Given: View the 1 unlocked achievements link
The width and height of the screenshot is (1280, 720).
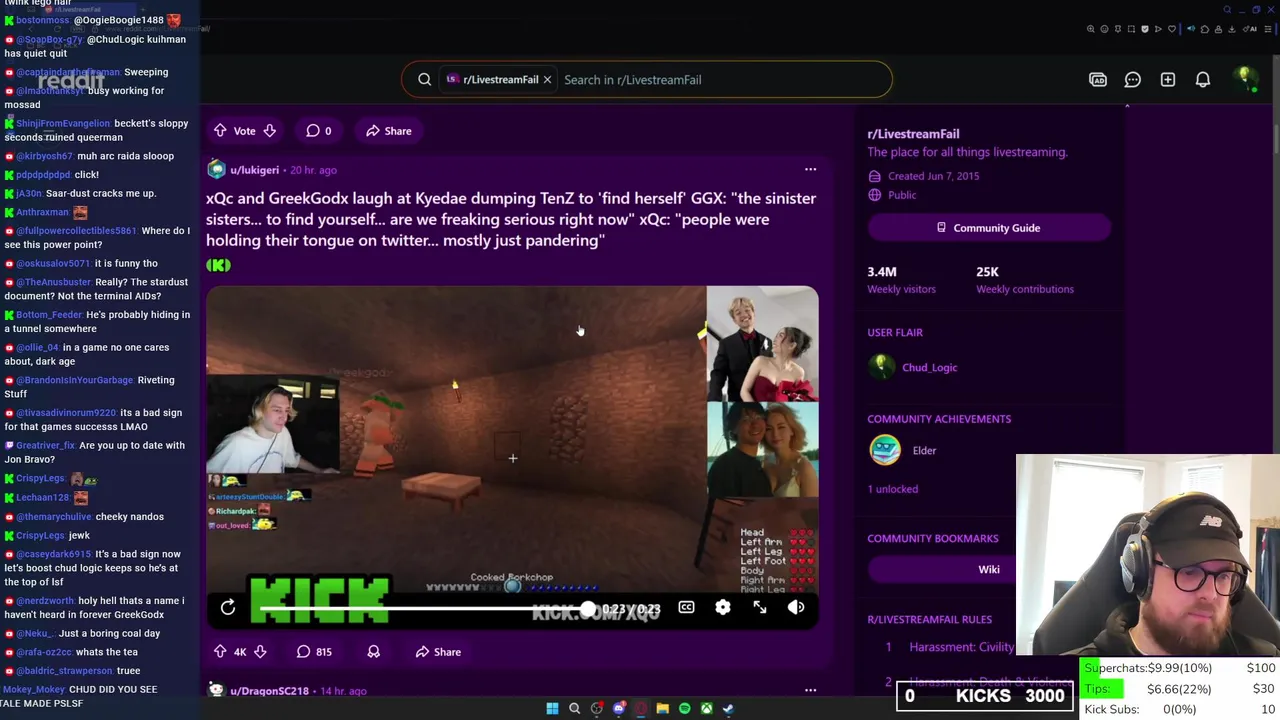Looking at the screenshot, I should 892,489.
